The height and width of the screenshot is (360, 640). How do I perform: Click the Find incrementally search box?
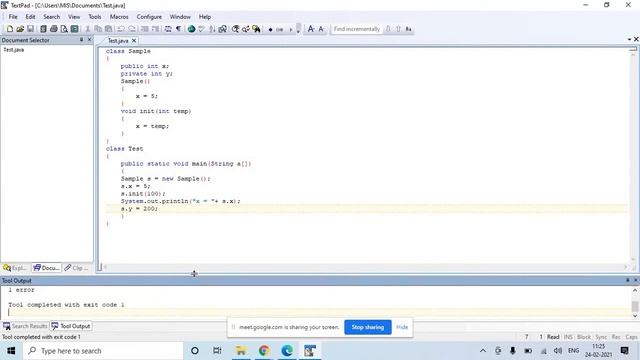pos(357,29)
